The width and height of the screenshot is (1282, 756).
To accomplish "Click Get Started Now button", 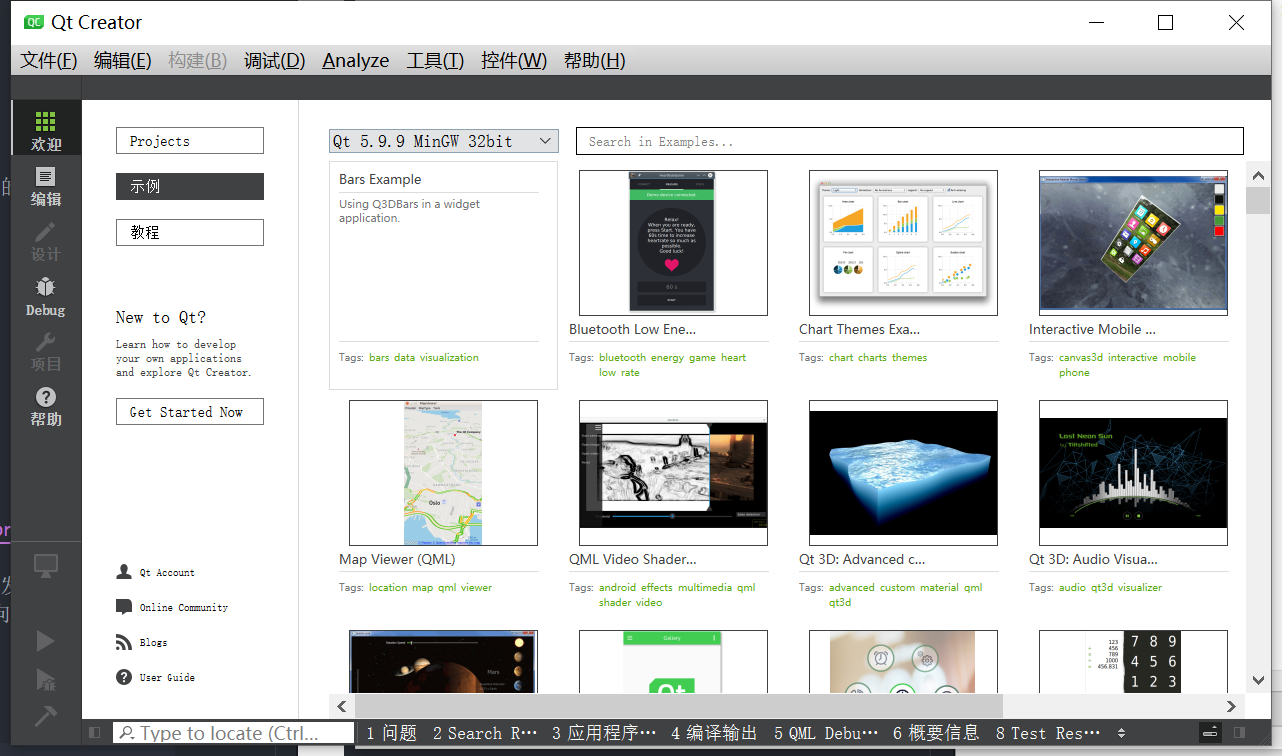I will pyautogui.click(x=190, y=412).
